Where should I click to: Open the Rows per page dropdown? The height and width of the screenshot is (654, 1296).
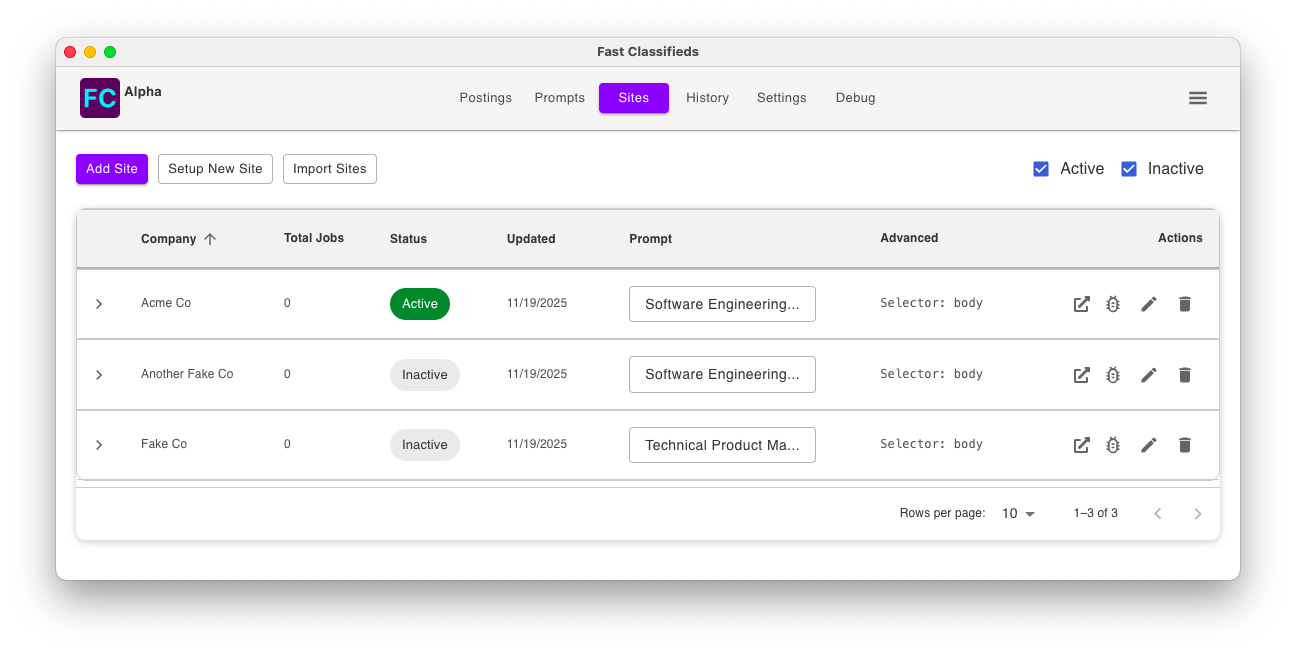click(x=1018, y=513)
